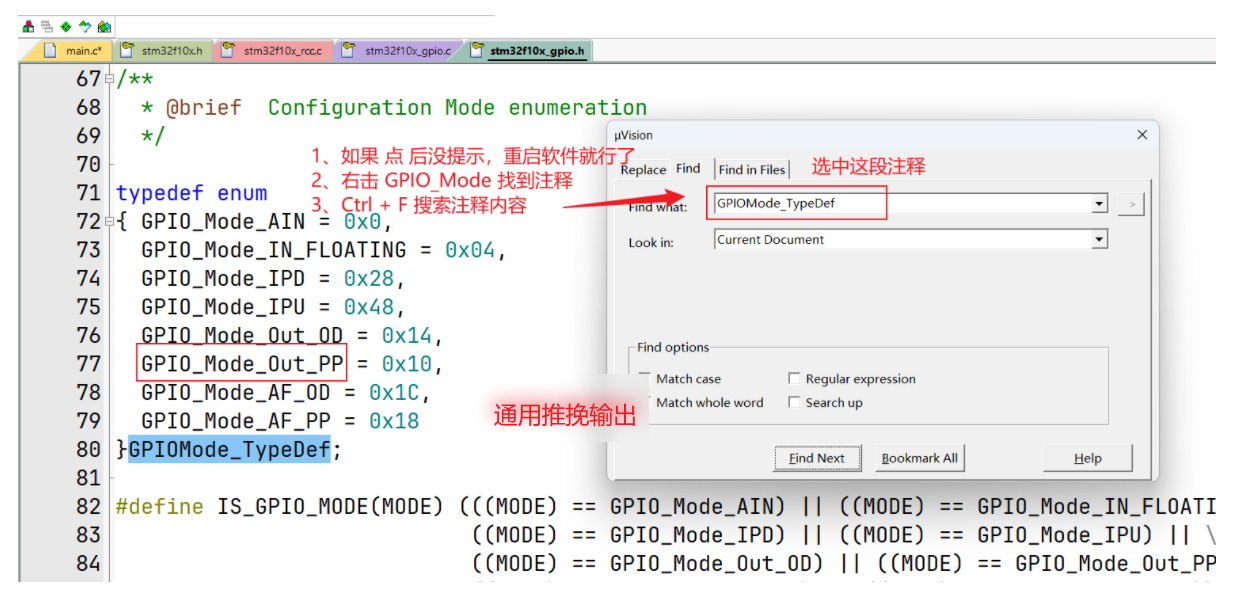Launch the Pack Installer icon
Viewport: 1260px width, 614px height.
[x=104, y=27]
